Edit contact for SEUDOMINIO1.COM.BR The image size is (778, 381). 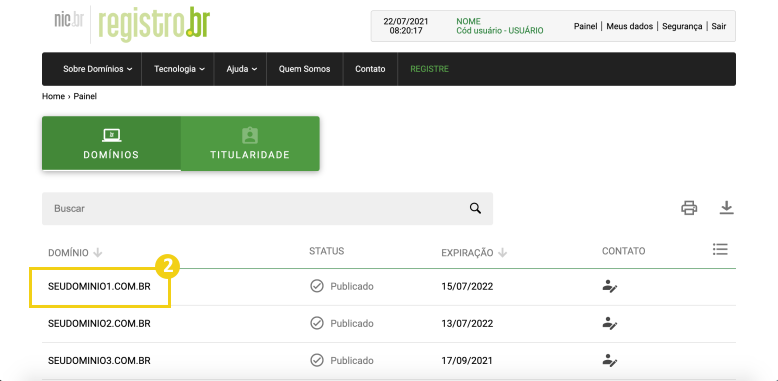point(609,286)
